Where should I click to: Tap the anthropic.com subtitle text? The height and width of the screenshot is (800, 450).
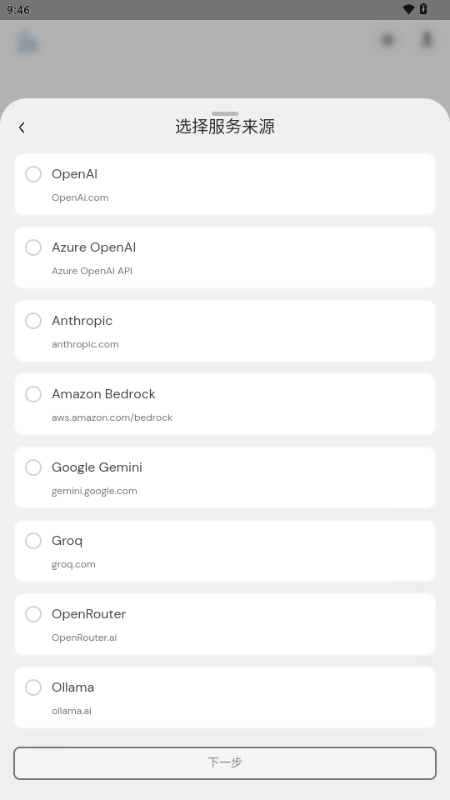click(85, 344)
